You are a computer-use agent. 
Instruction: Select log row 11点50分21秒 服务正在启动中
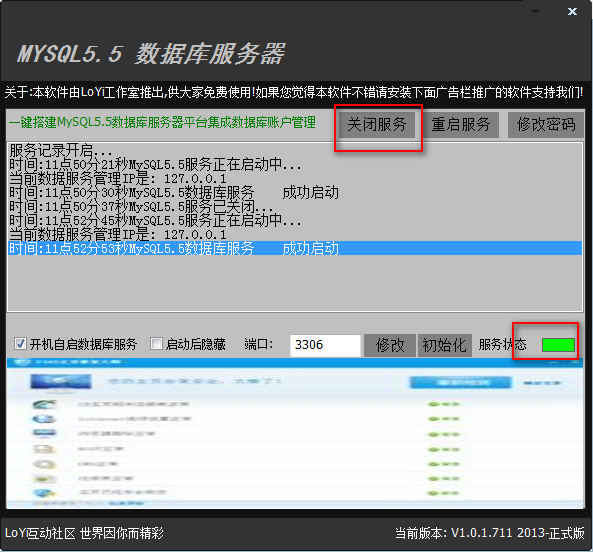(x=295, y=165)
